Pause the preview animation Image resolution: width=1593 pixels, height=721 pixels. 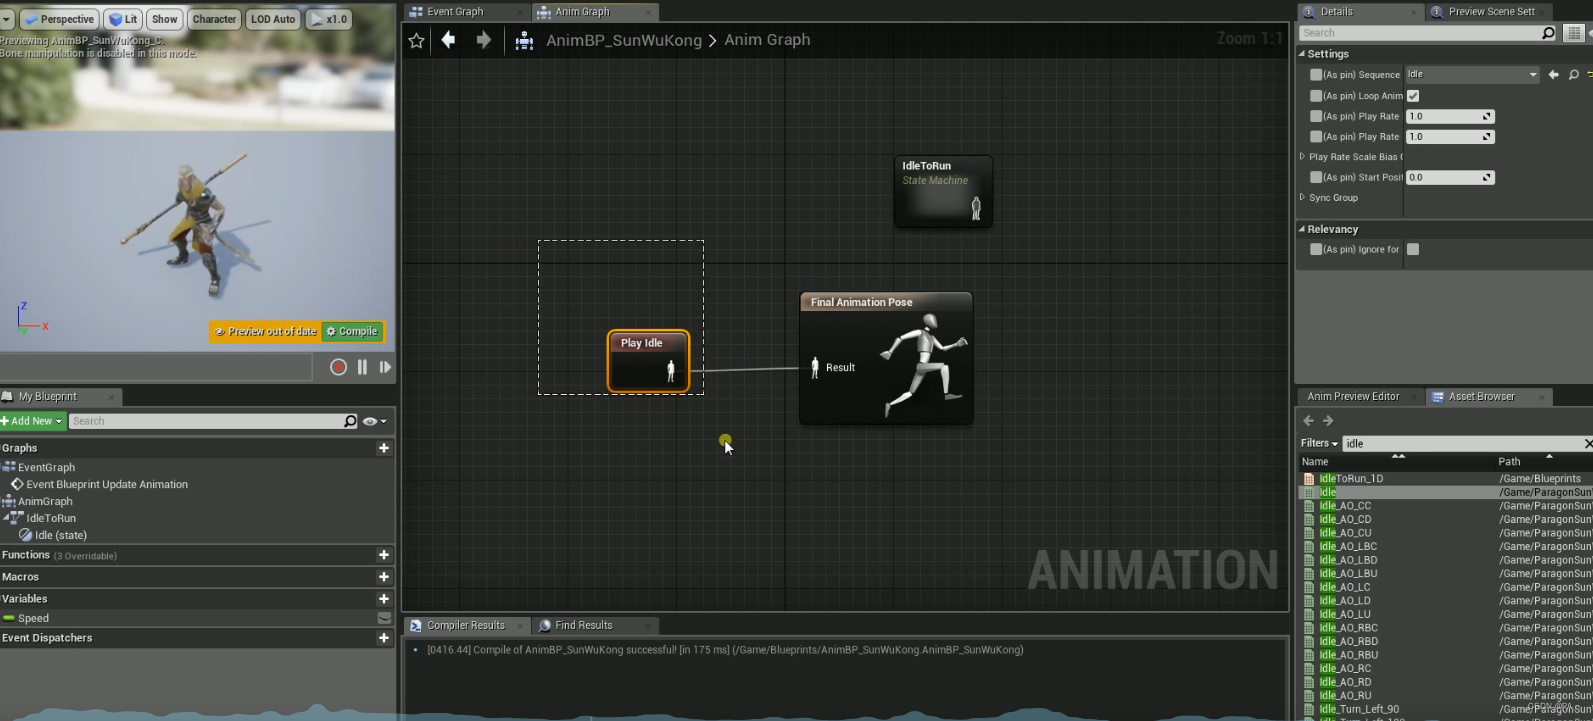coord(362,367)
